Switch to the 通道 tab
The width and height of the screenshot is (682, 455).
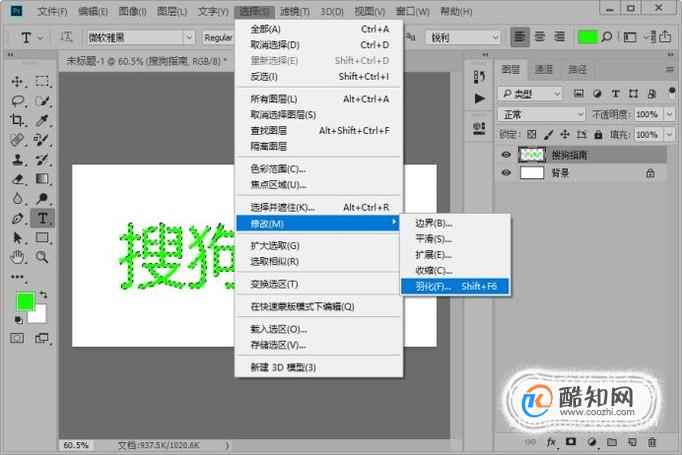pos(544,70)
